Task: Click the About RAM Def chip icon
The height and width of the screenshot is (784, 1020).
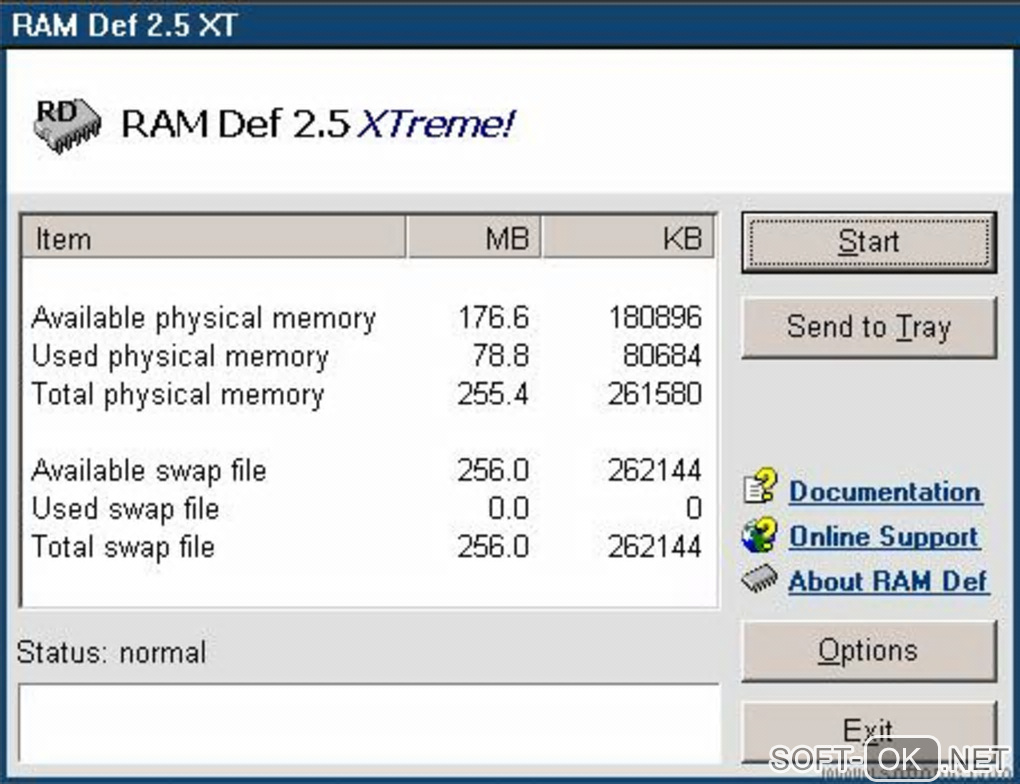Action: tap(759, 579)
